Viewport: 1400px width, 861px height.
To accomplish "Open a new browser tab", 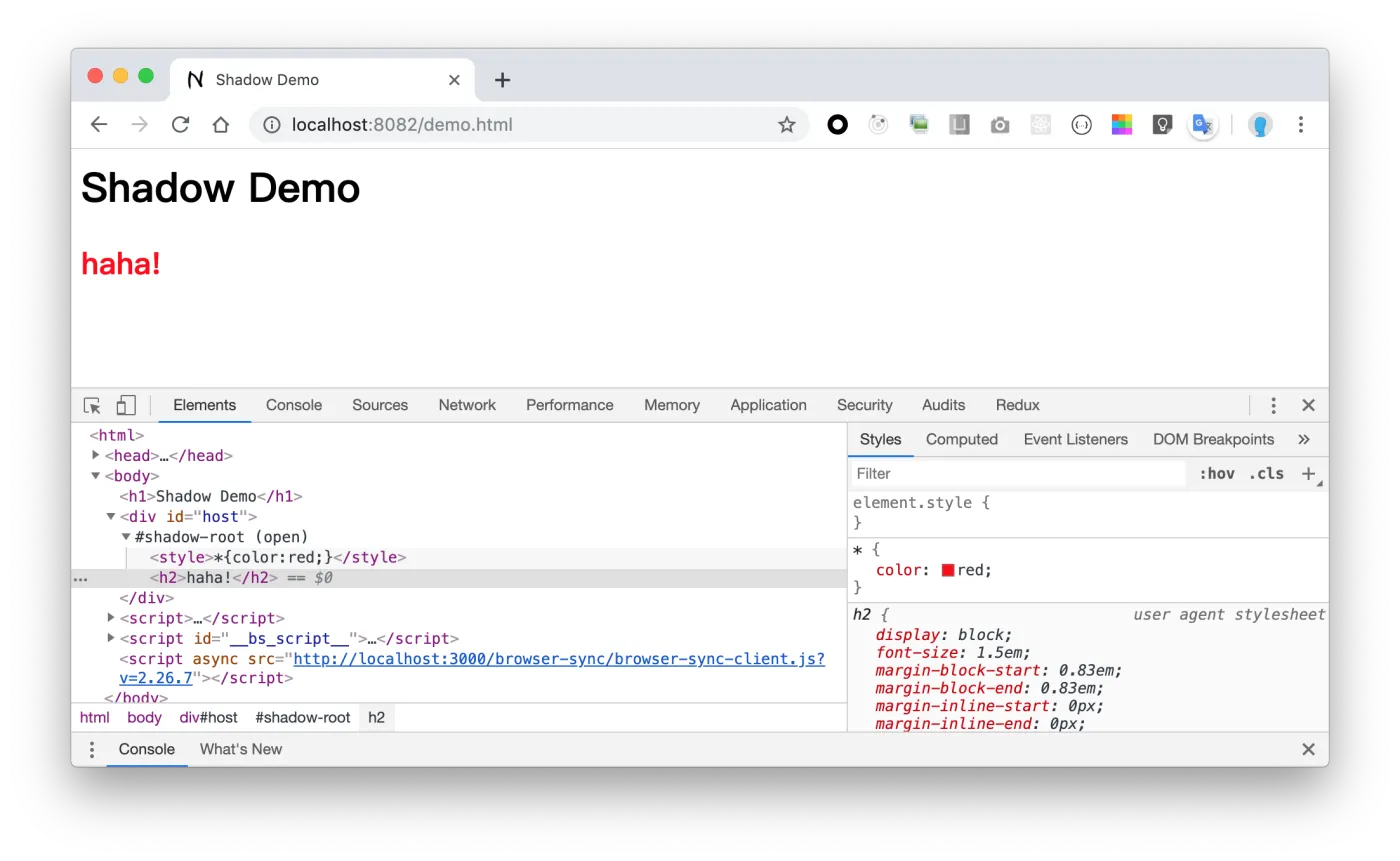I will (503, 80).
